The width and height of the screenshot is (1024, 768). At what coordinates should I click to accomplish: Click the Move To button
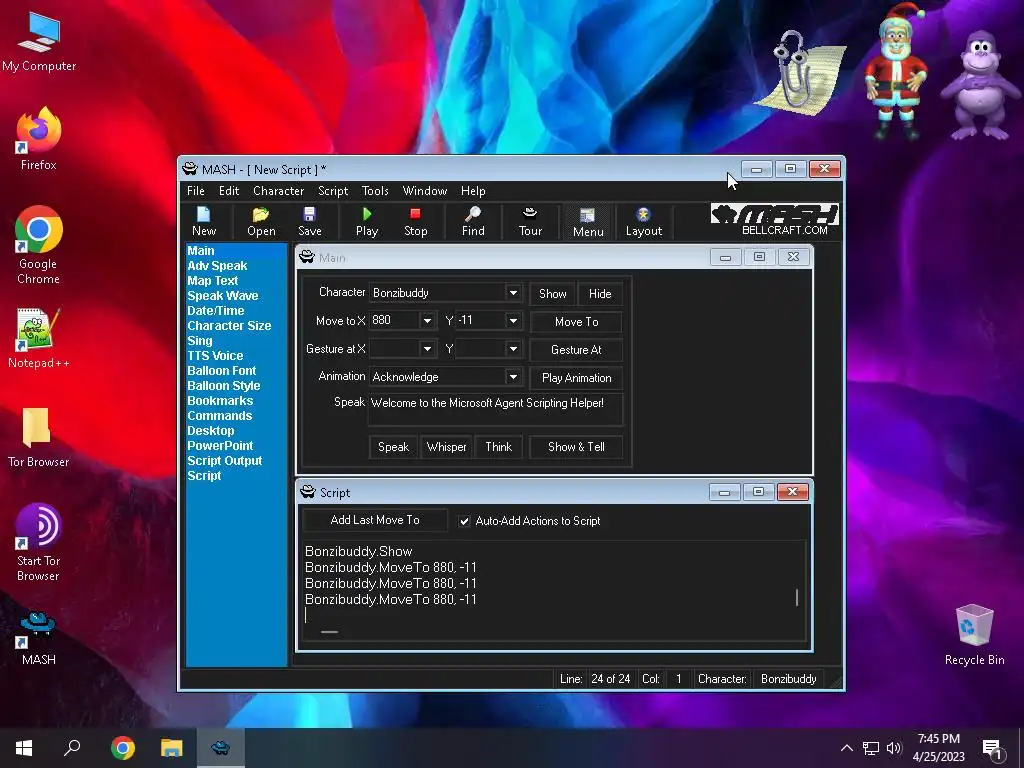[576, 322]
